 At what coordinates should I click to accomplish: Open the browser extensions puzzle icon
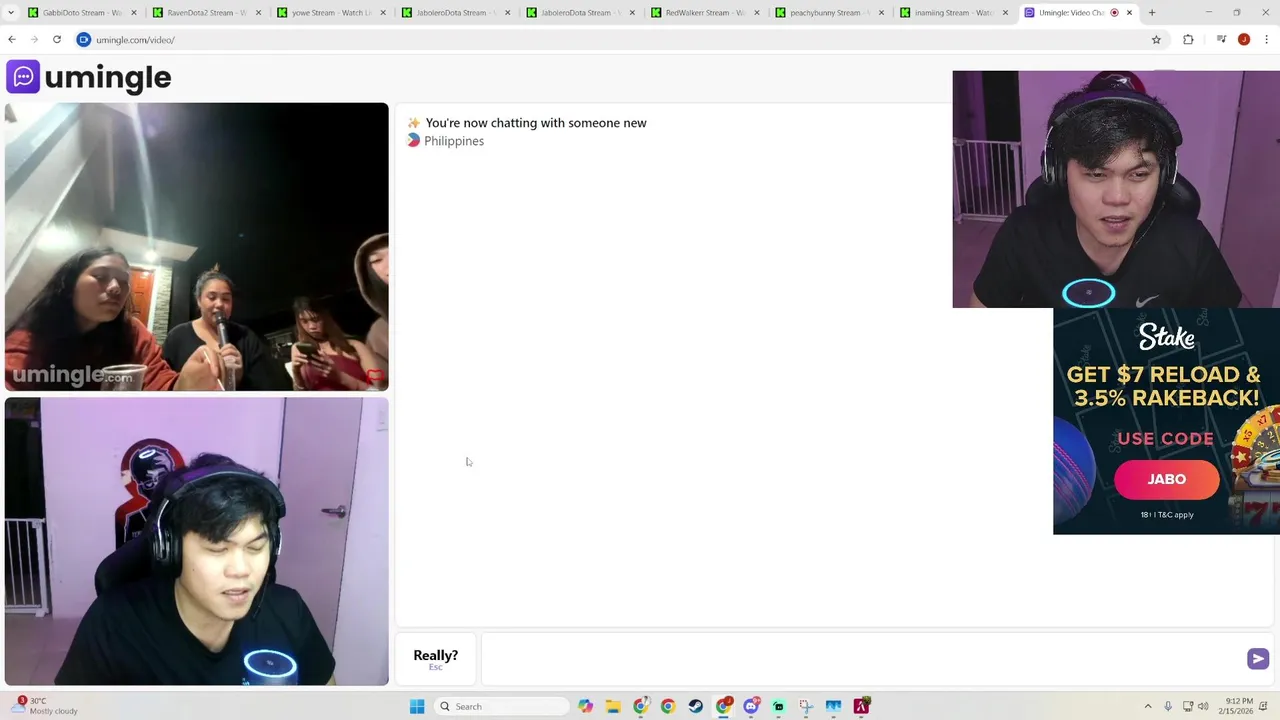click(1188, 40)
